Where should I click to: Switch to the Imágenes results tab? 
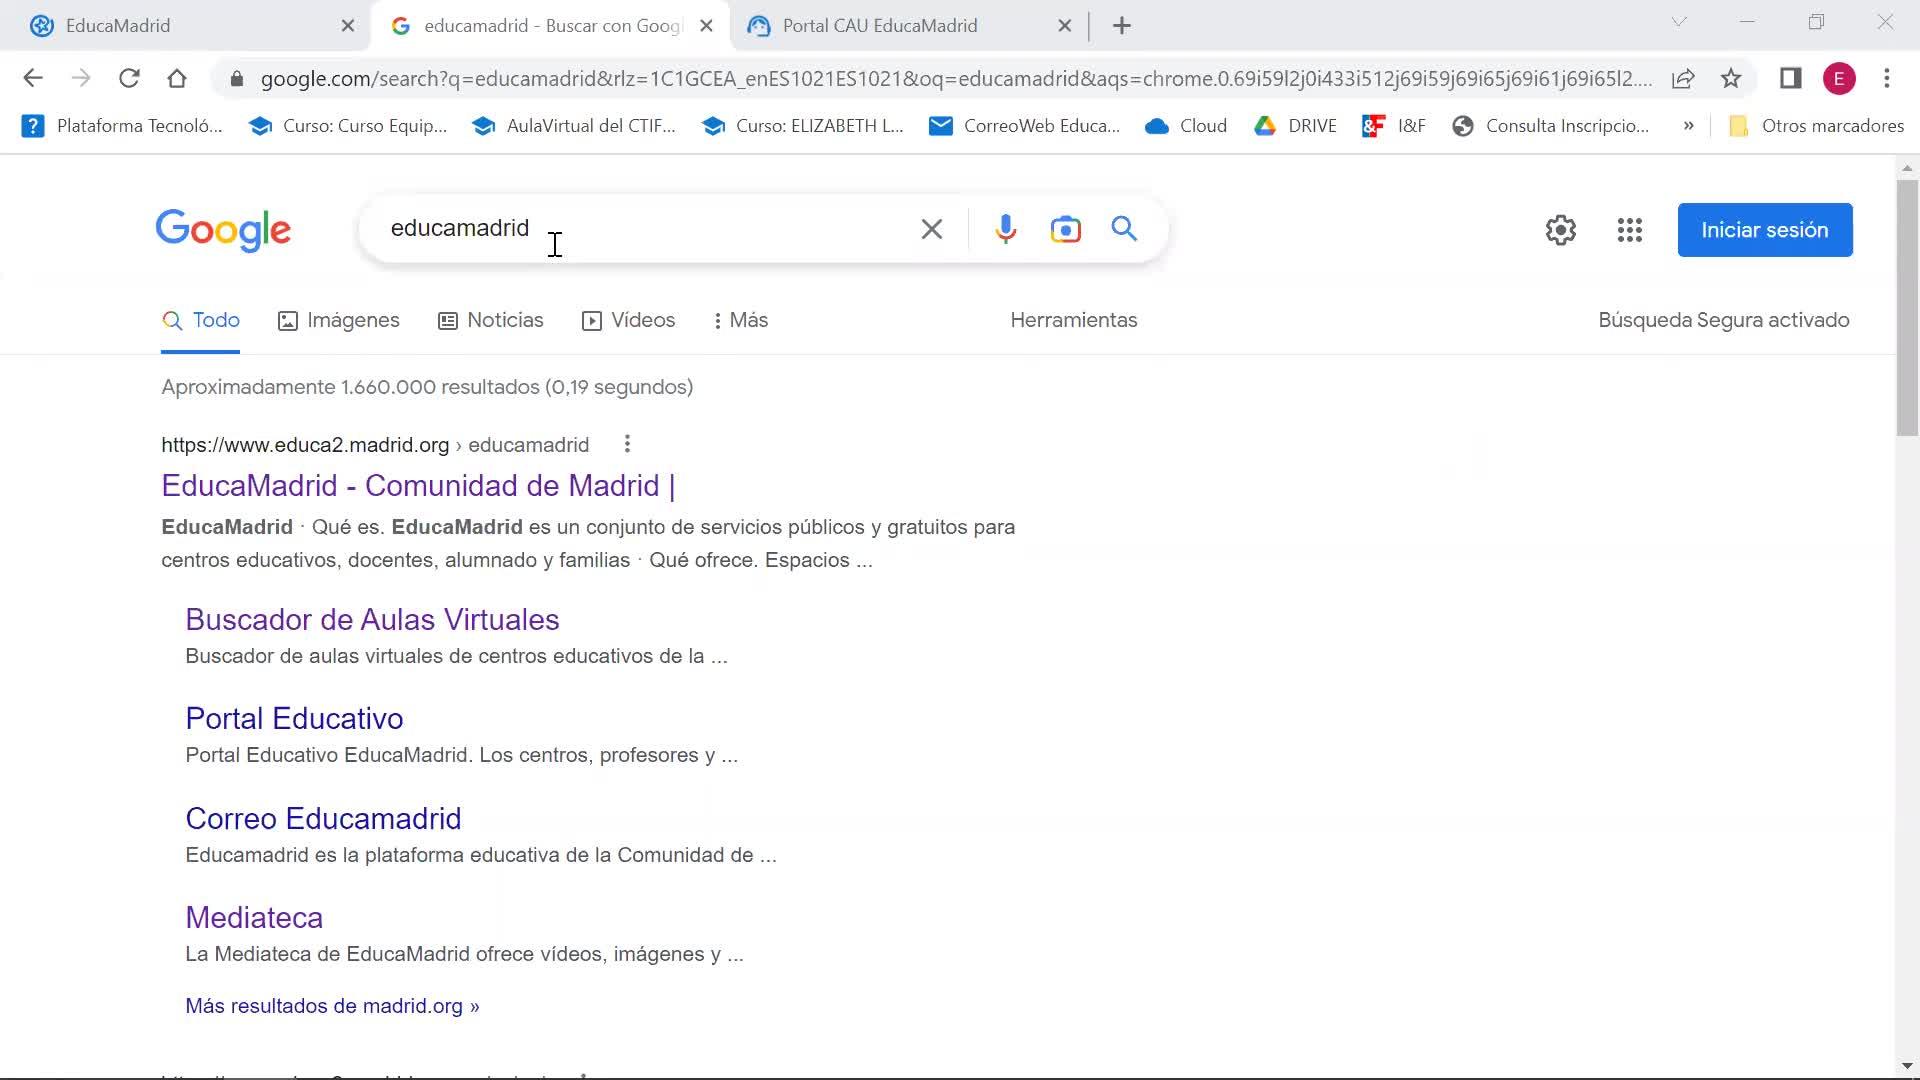pyautogui.click(x=339, y=320)
